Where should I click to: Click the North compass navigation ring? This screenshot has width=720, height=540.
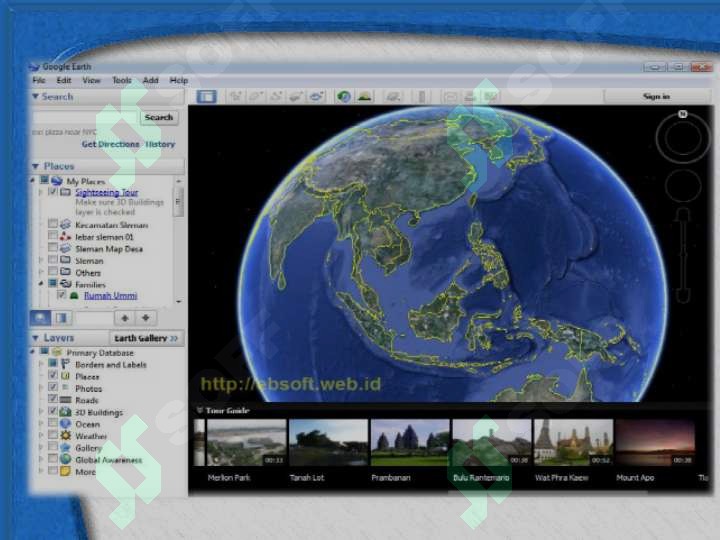tap(683, 137)
